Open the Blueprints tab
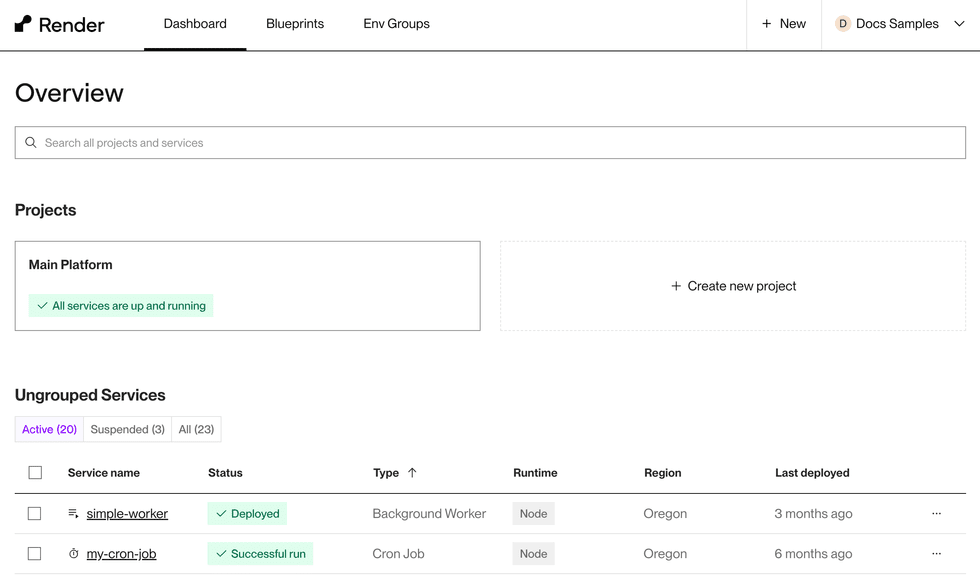This screenshot has width=980, height=580. tap(295, 24)
